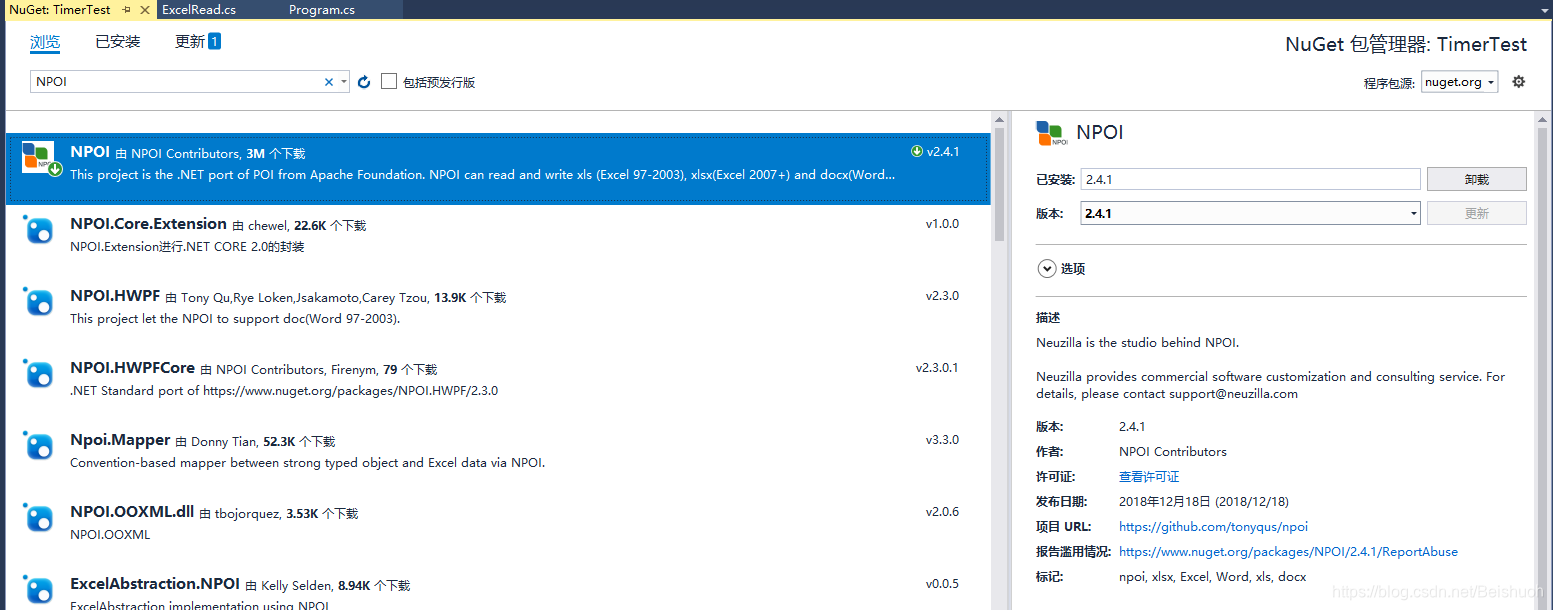The width and height of the screenshot is (1553, 610).
Task: Click the refresh icon next to search box
Action: [x=364, y=82]
